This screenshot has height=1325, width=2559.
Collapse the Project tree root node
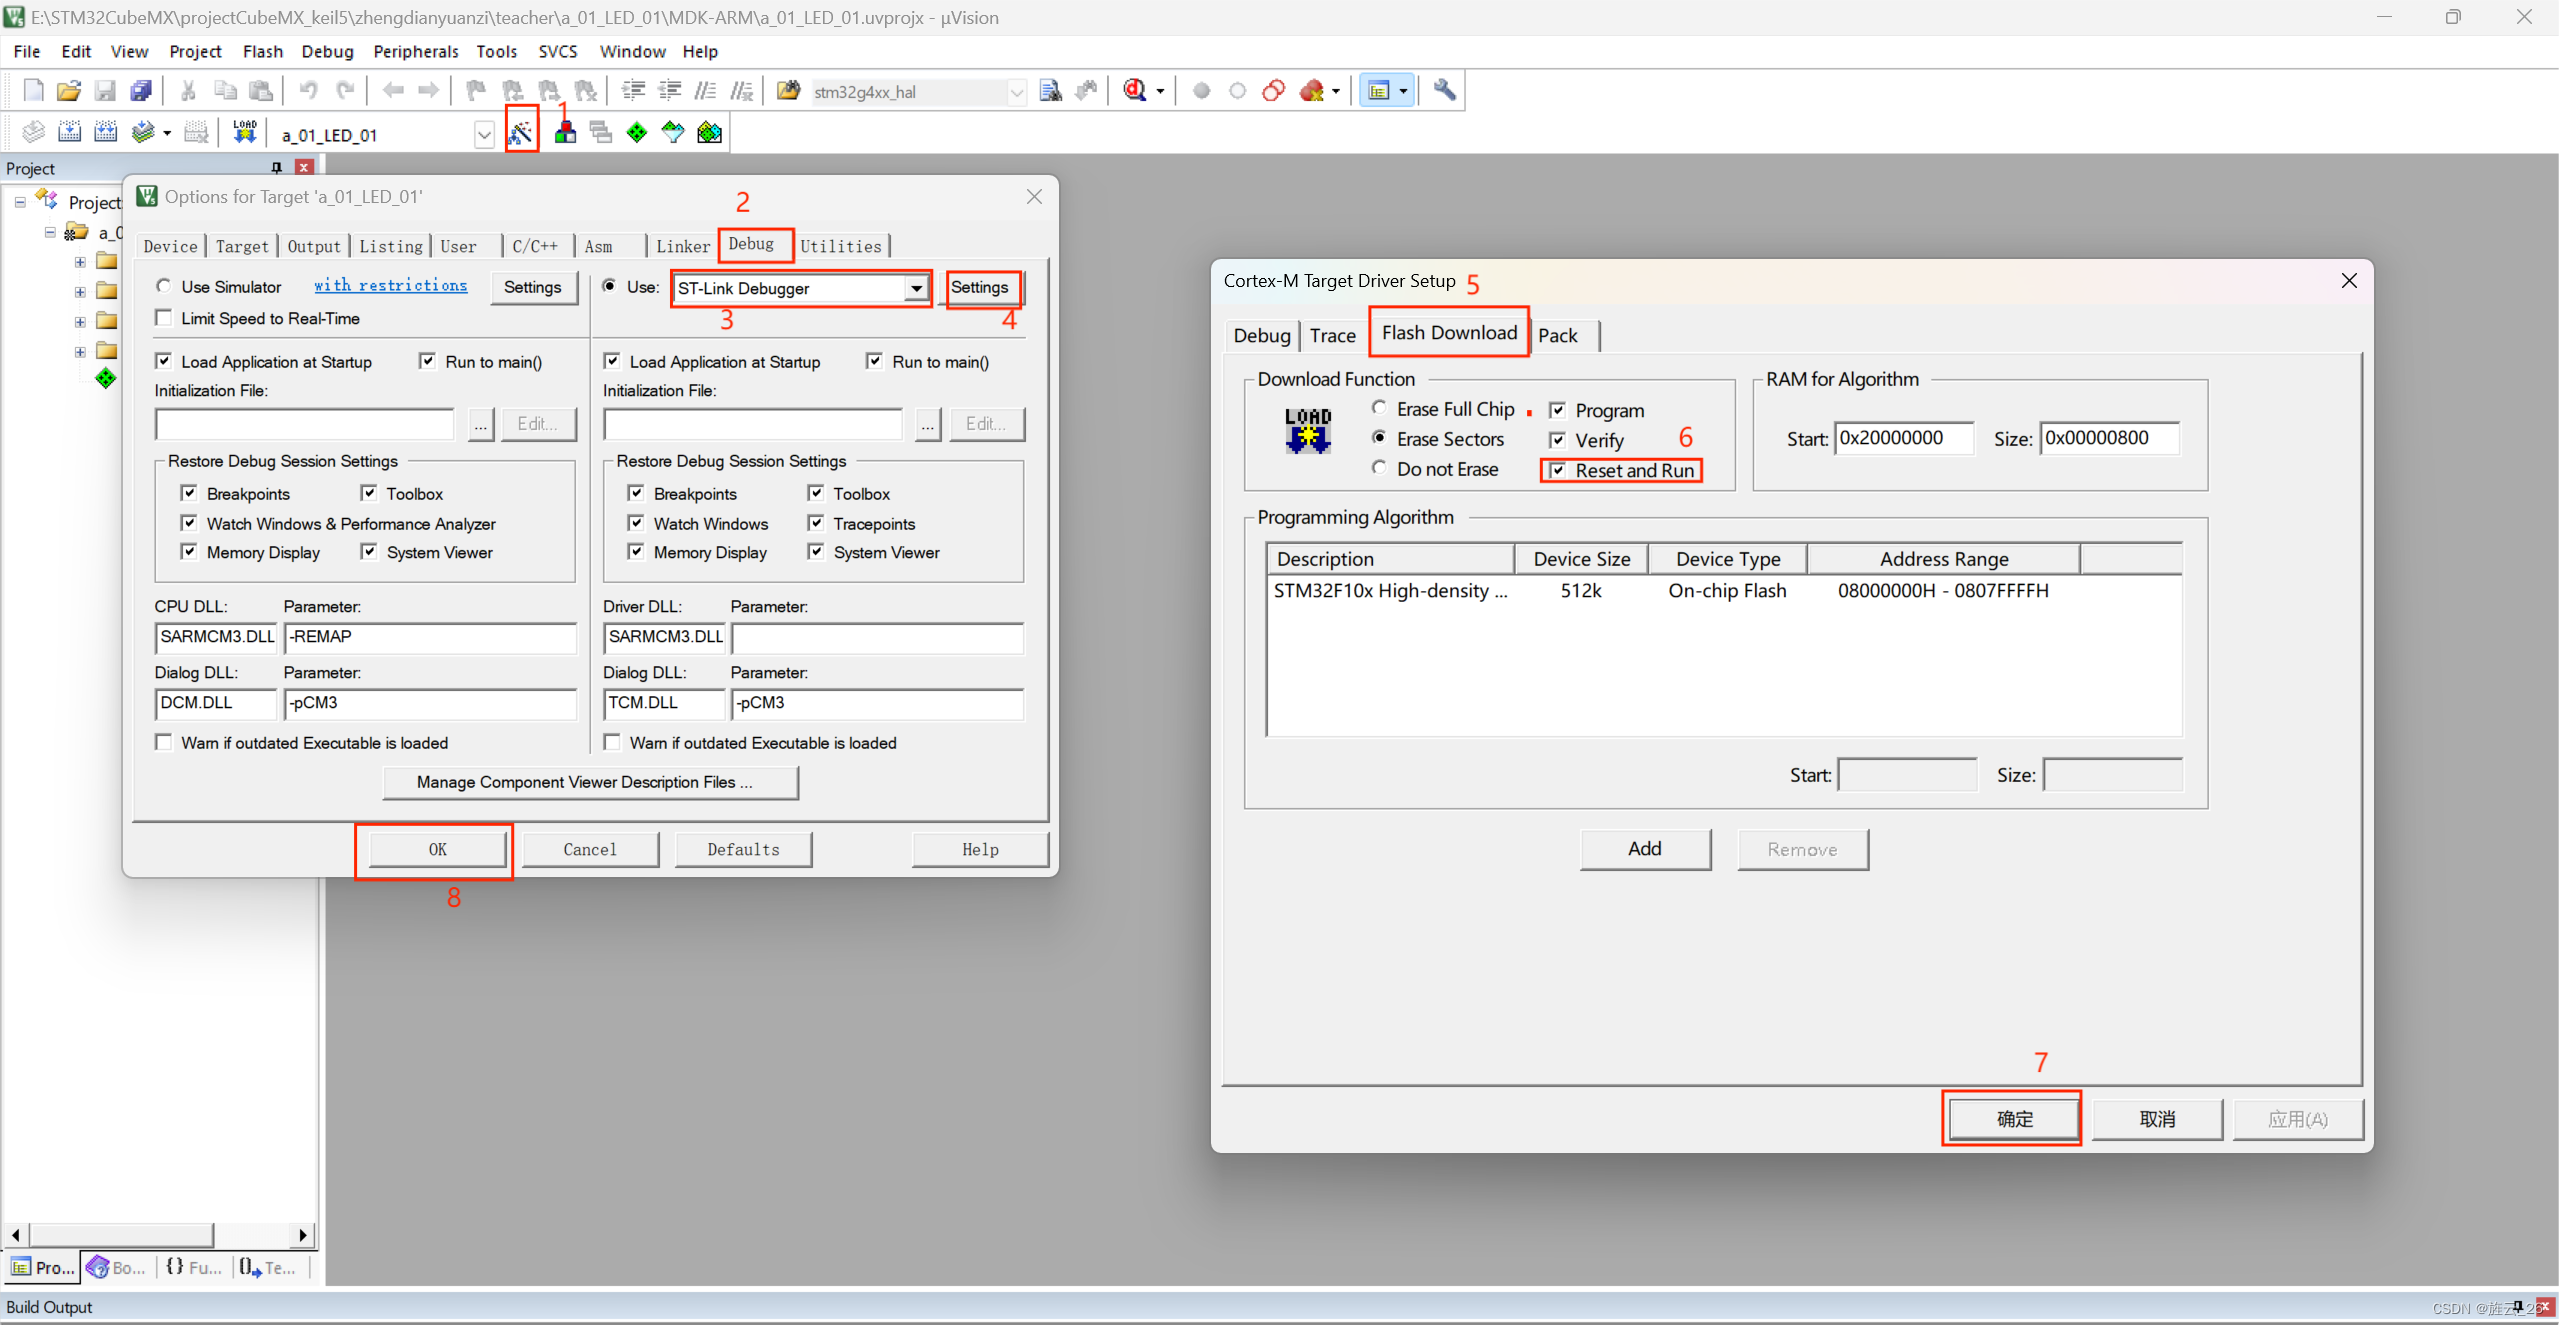20,202
